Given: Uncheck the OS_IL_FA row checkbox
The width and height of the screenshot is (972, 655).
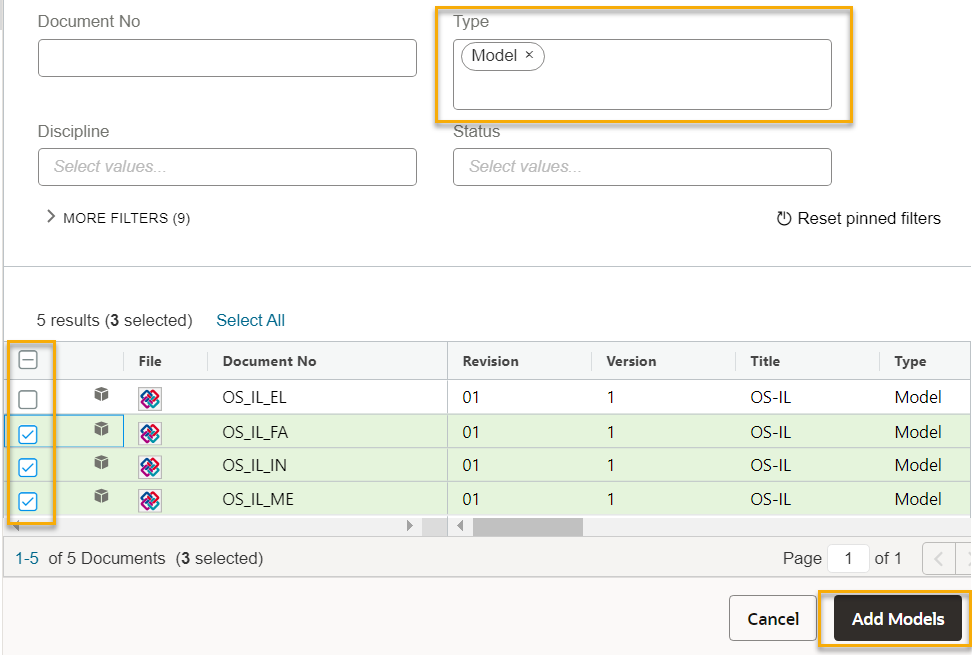Looking at the screenshot, I should coord(28,434).
